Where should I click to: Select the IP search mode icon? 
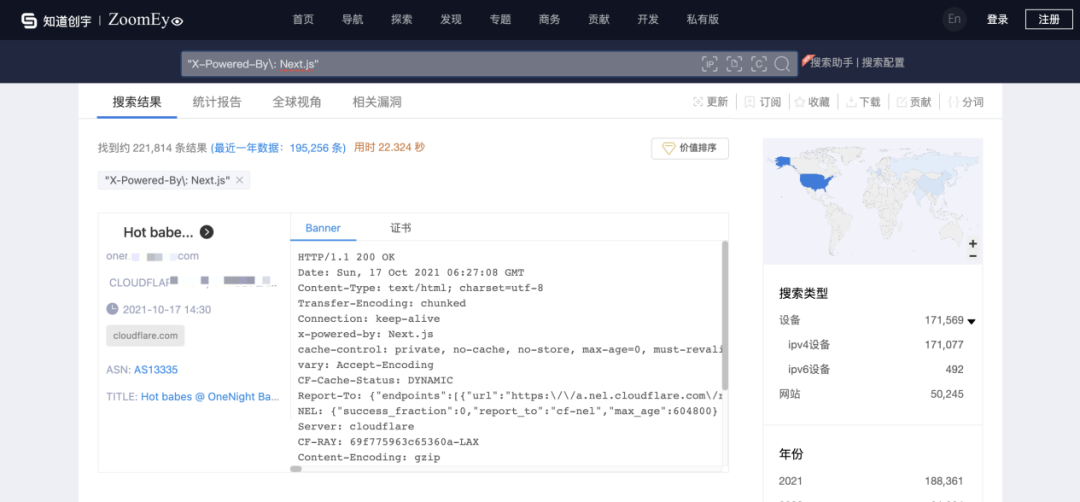pos(709,64)
